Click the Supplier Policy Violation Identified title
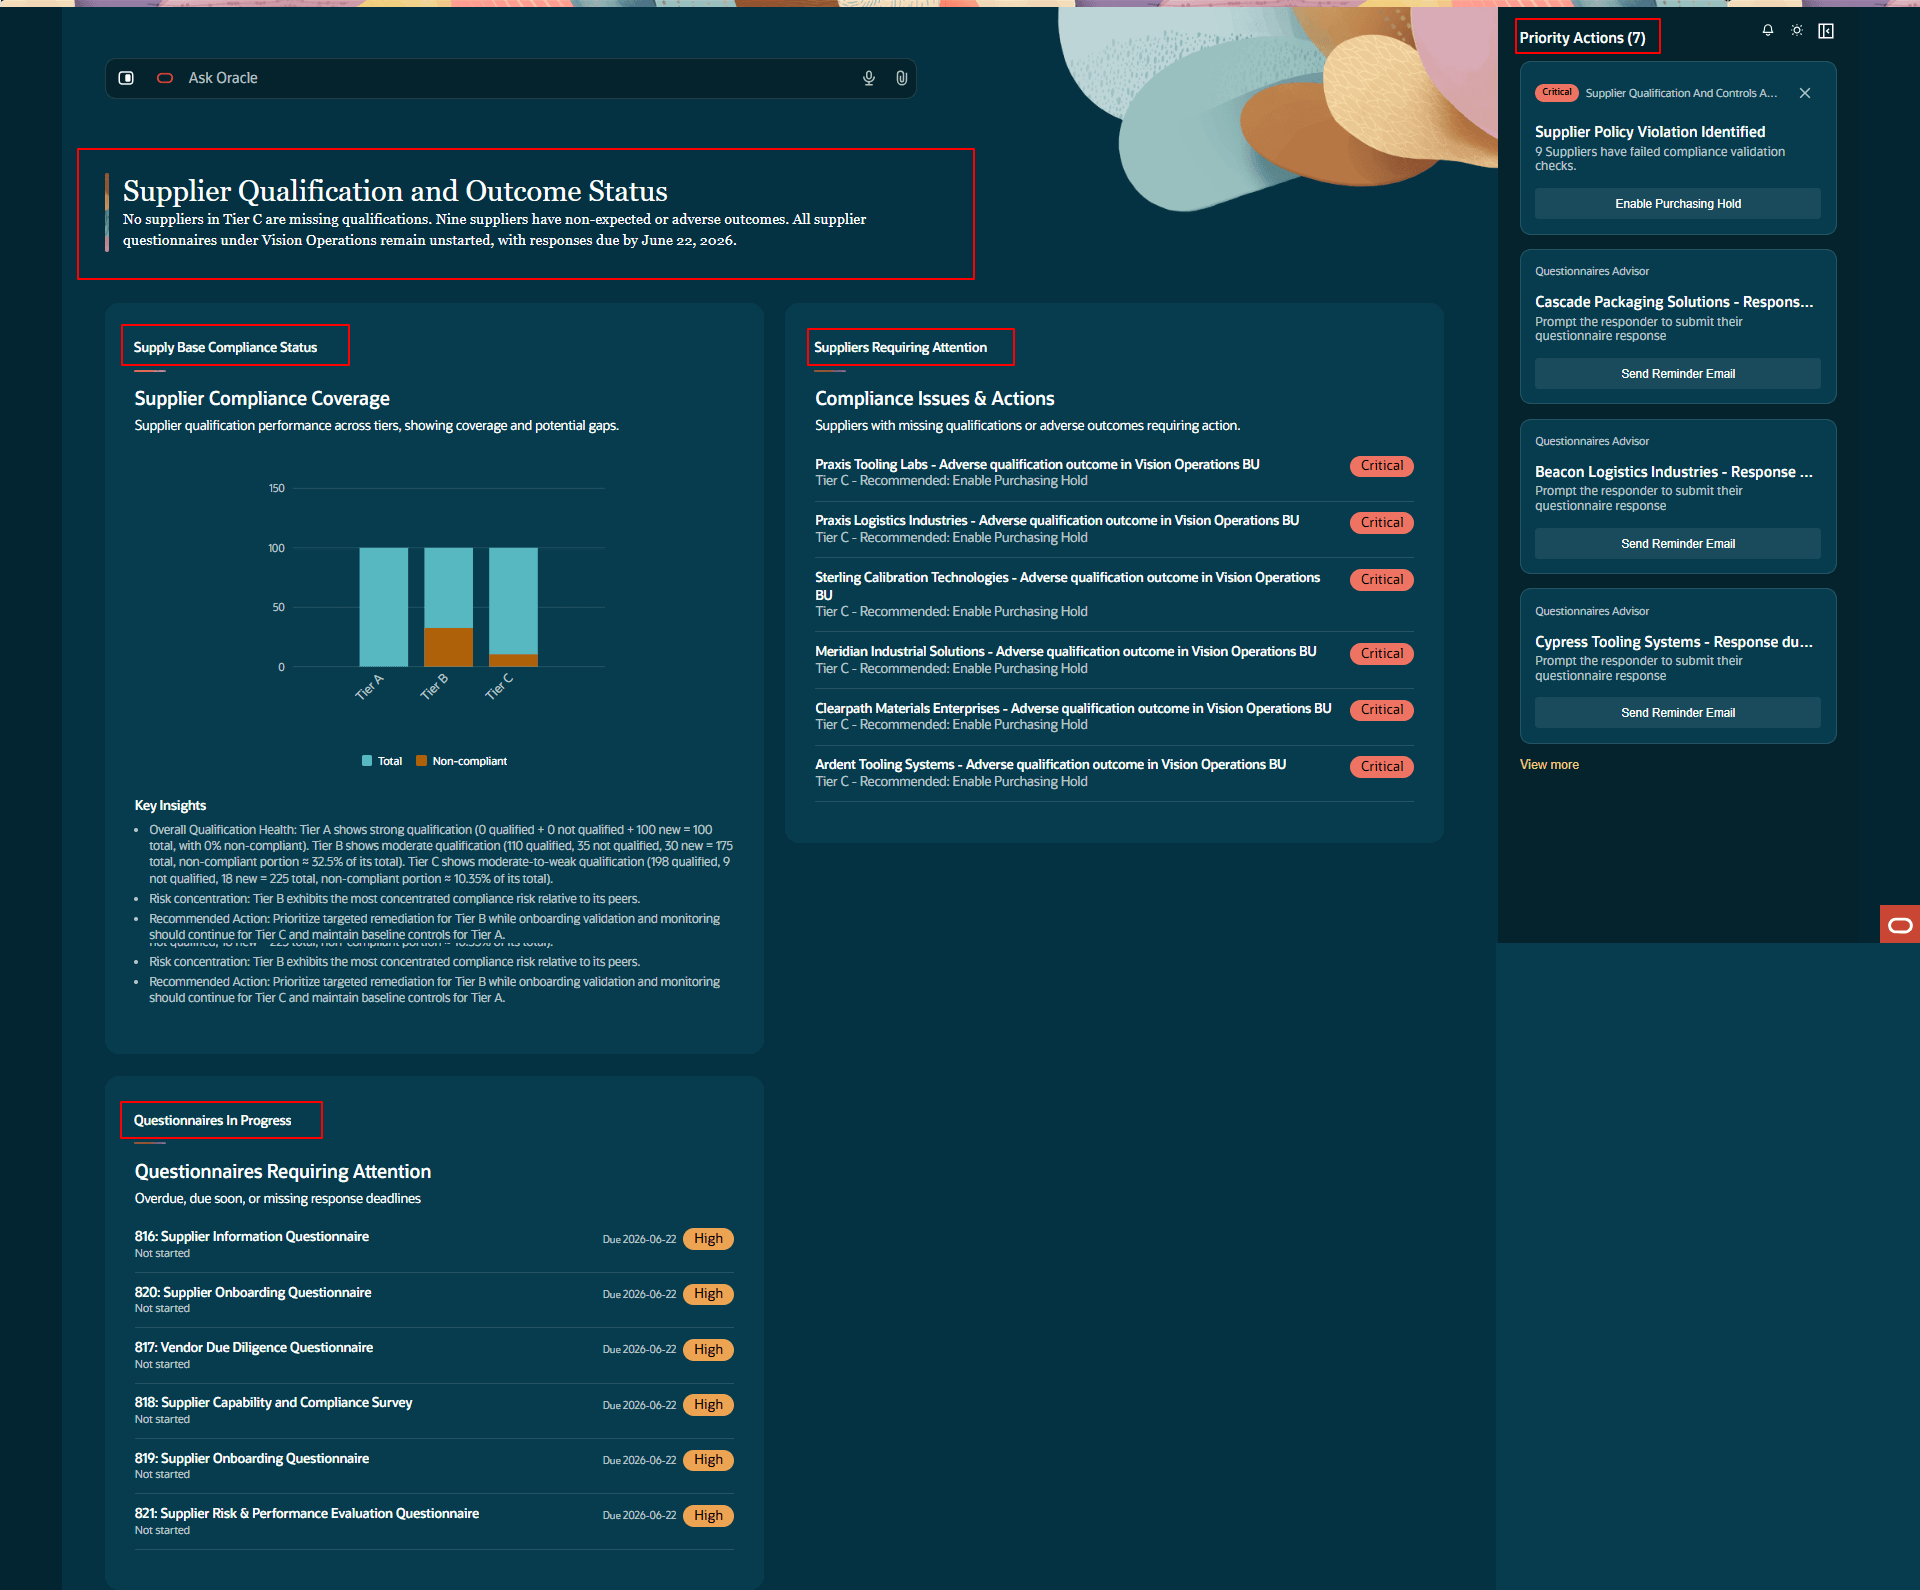 click(x=1650, y=132)
